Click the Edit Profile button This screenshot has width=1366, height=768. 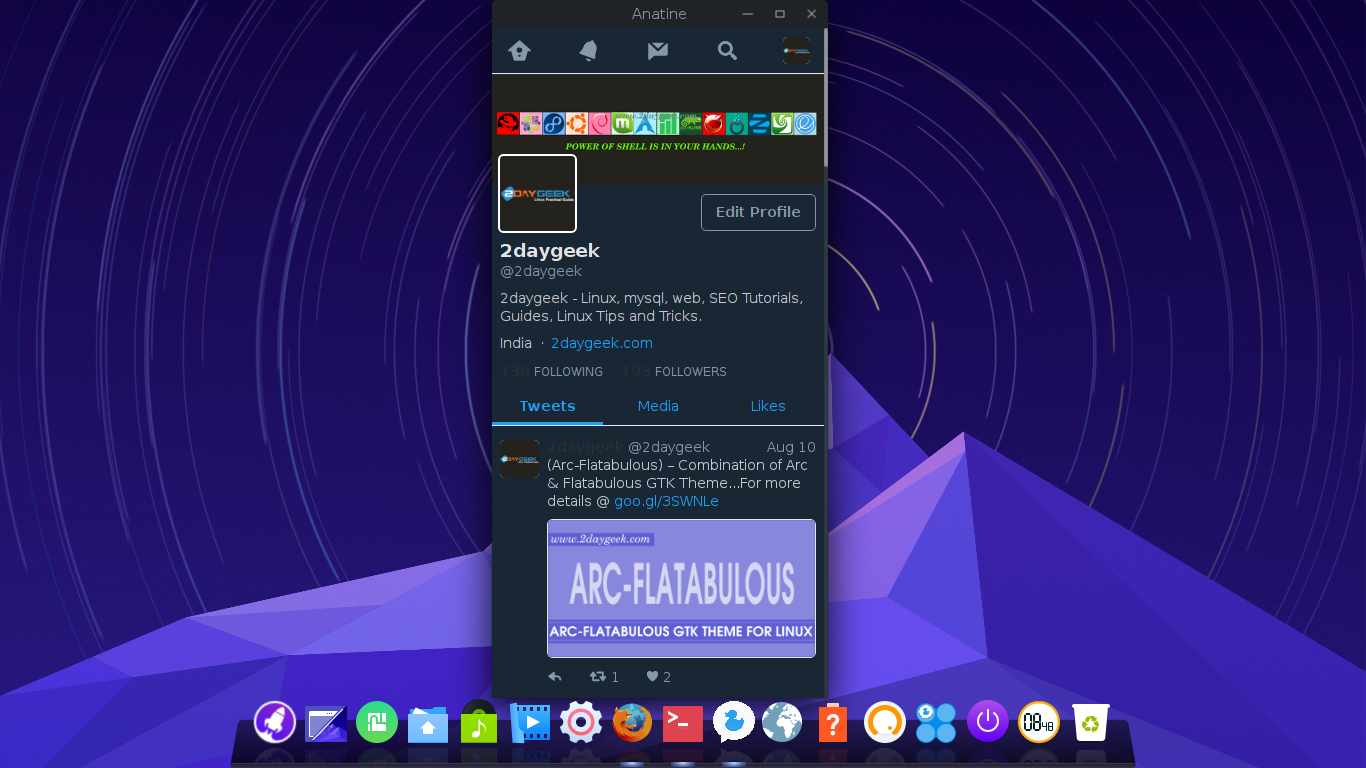pyautogui.click(x=758, y=212)
